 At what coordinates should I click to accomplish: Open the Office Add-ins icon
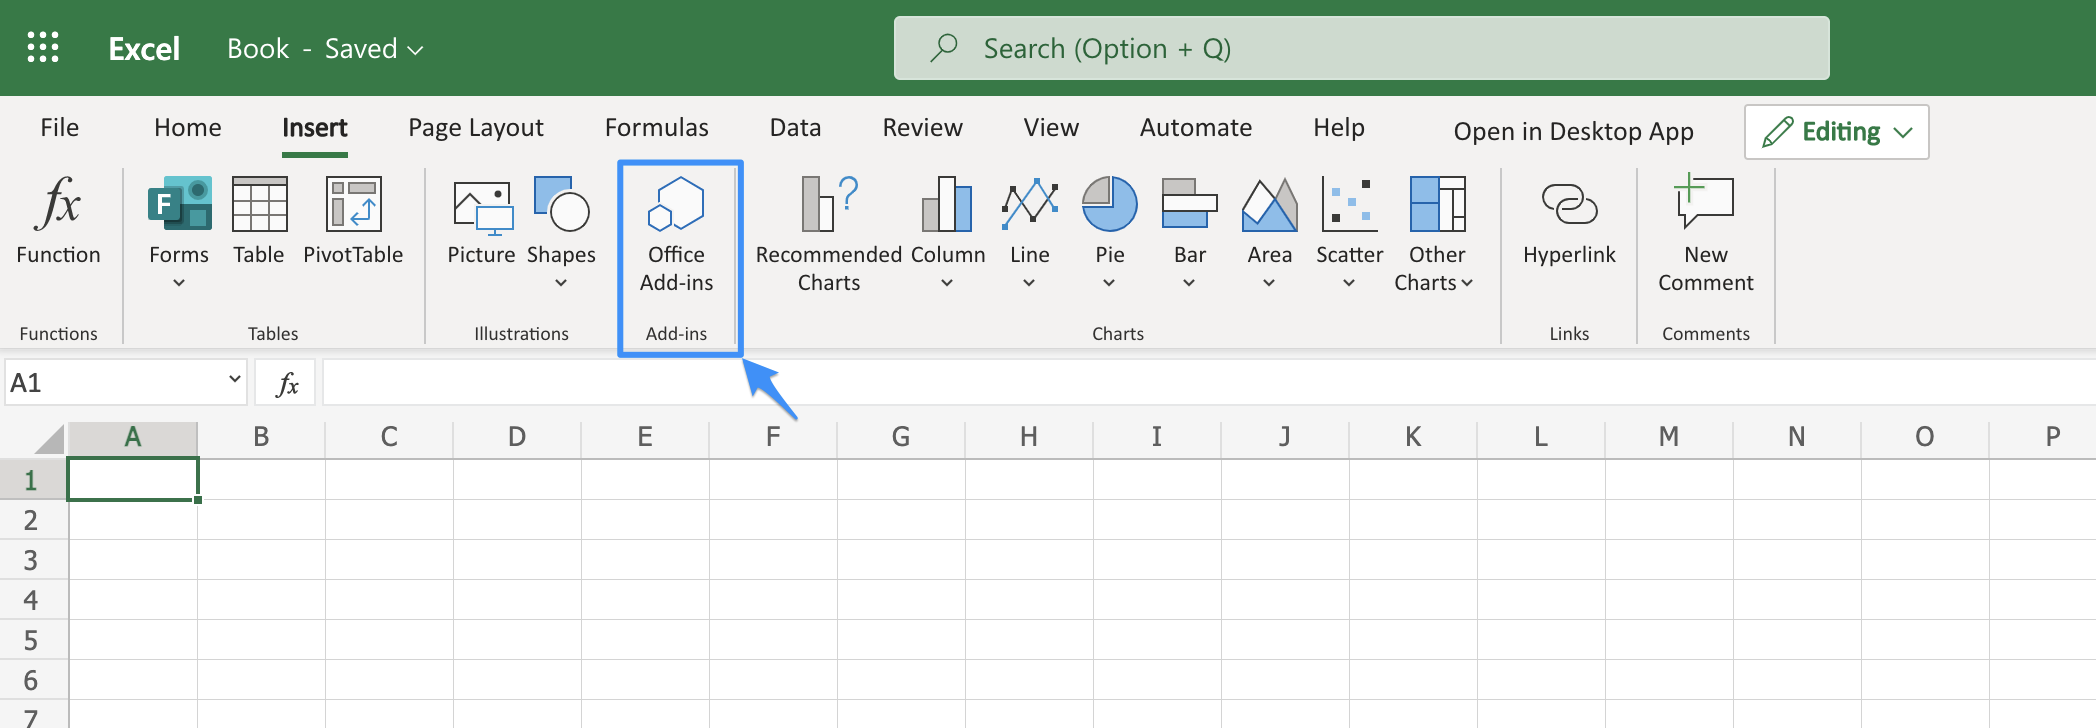[x=676, y=204]
